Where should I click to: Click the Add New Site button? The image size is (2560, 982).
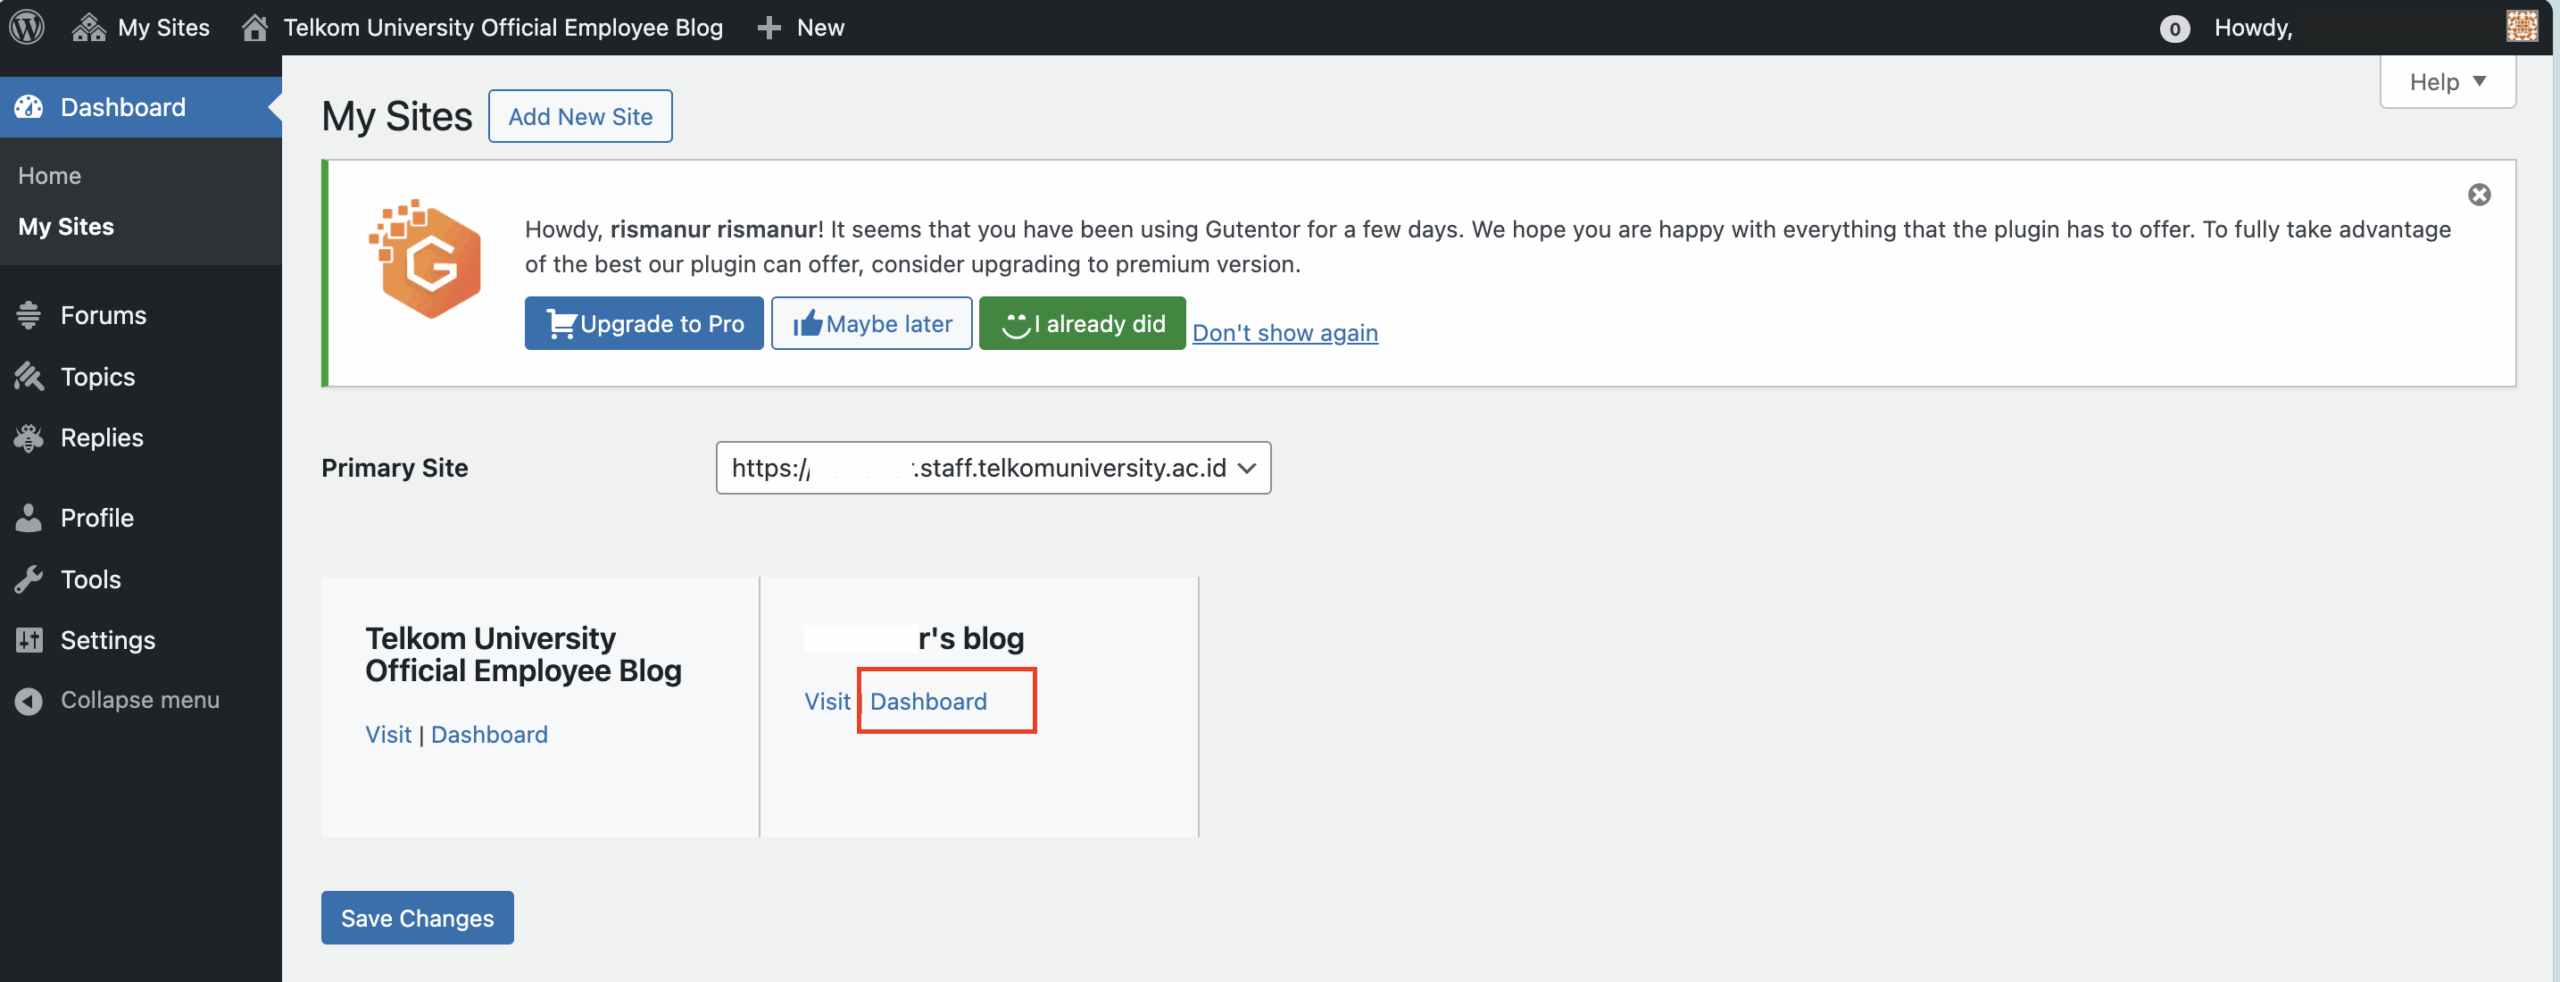580,117
